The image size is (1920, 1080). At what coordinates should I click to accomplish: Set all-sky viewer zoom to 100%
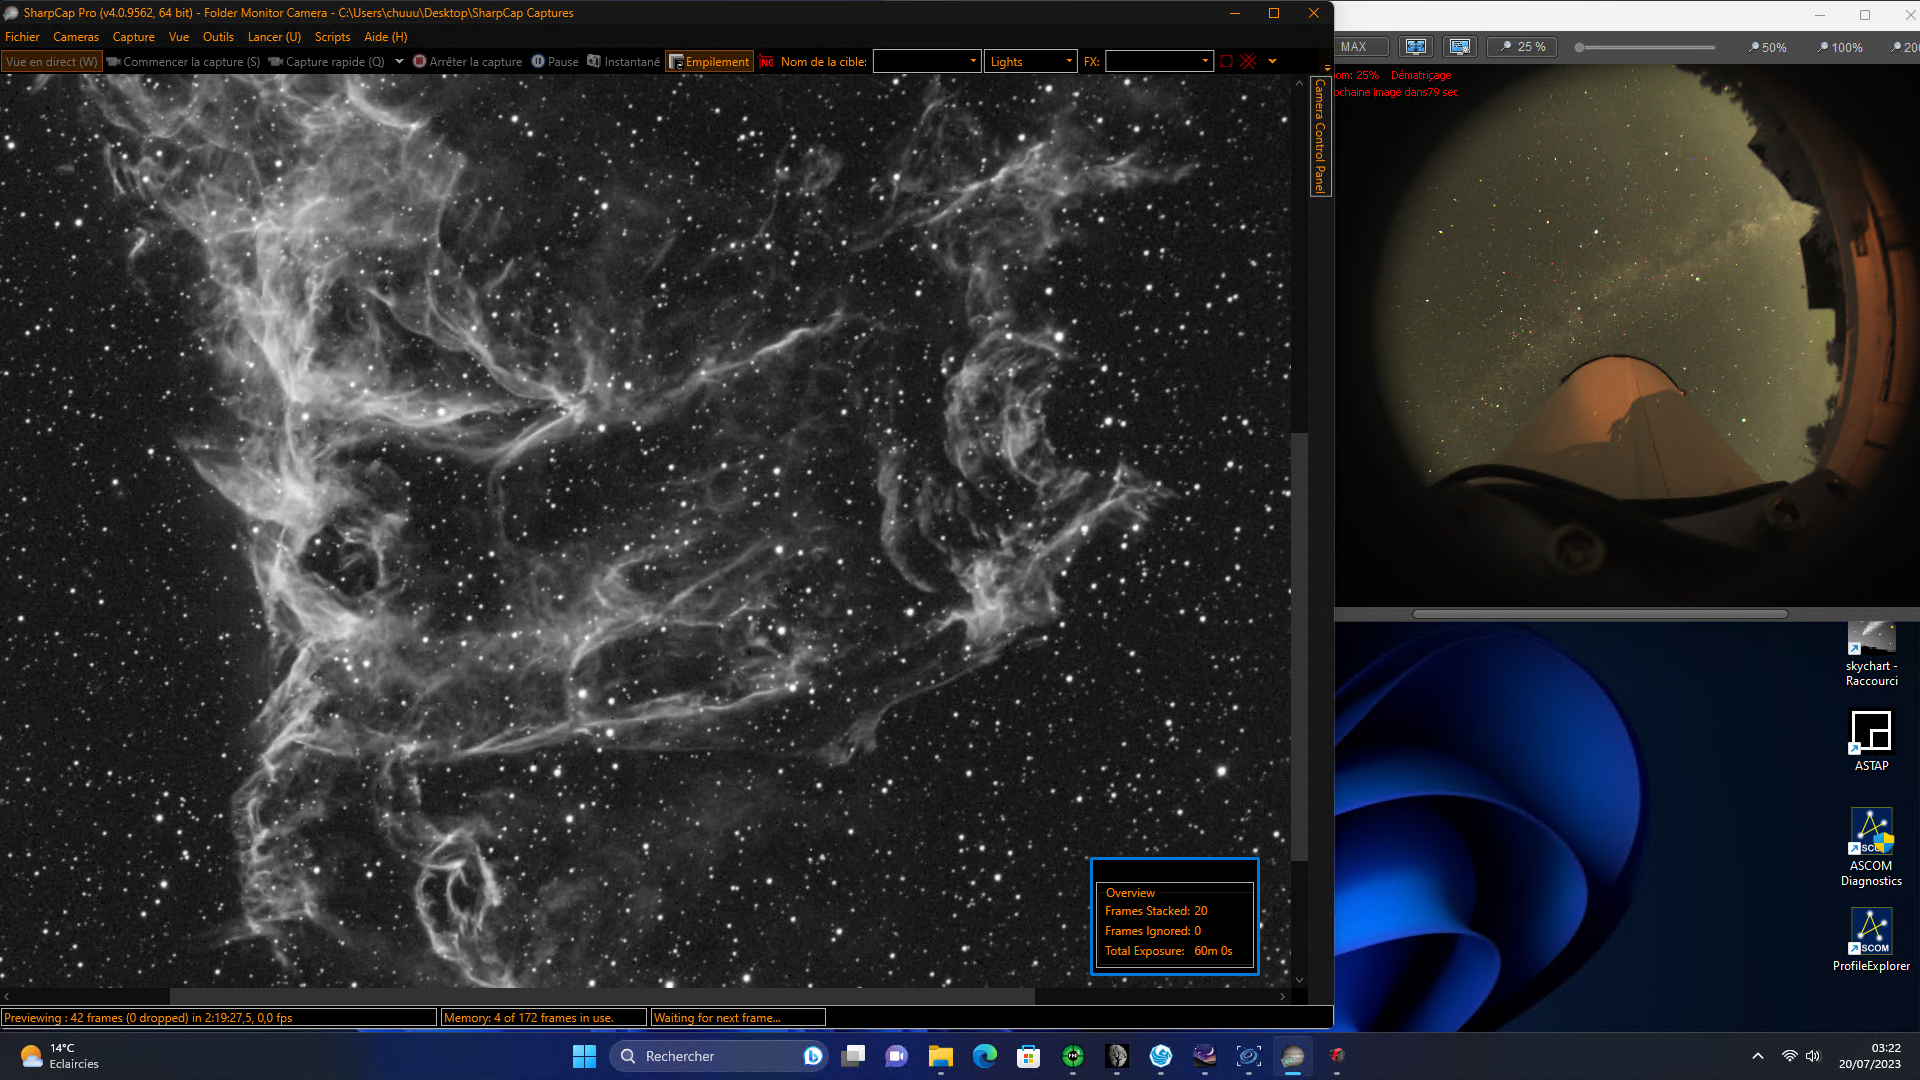pyautogui.click(x=1840, y=47)
